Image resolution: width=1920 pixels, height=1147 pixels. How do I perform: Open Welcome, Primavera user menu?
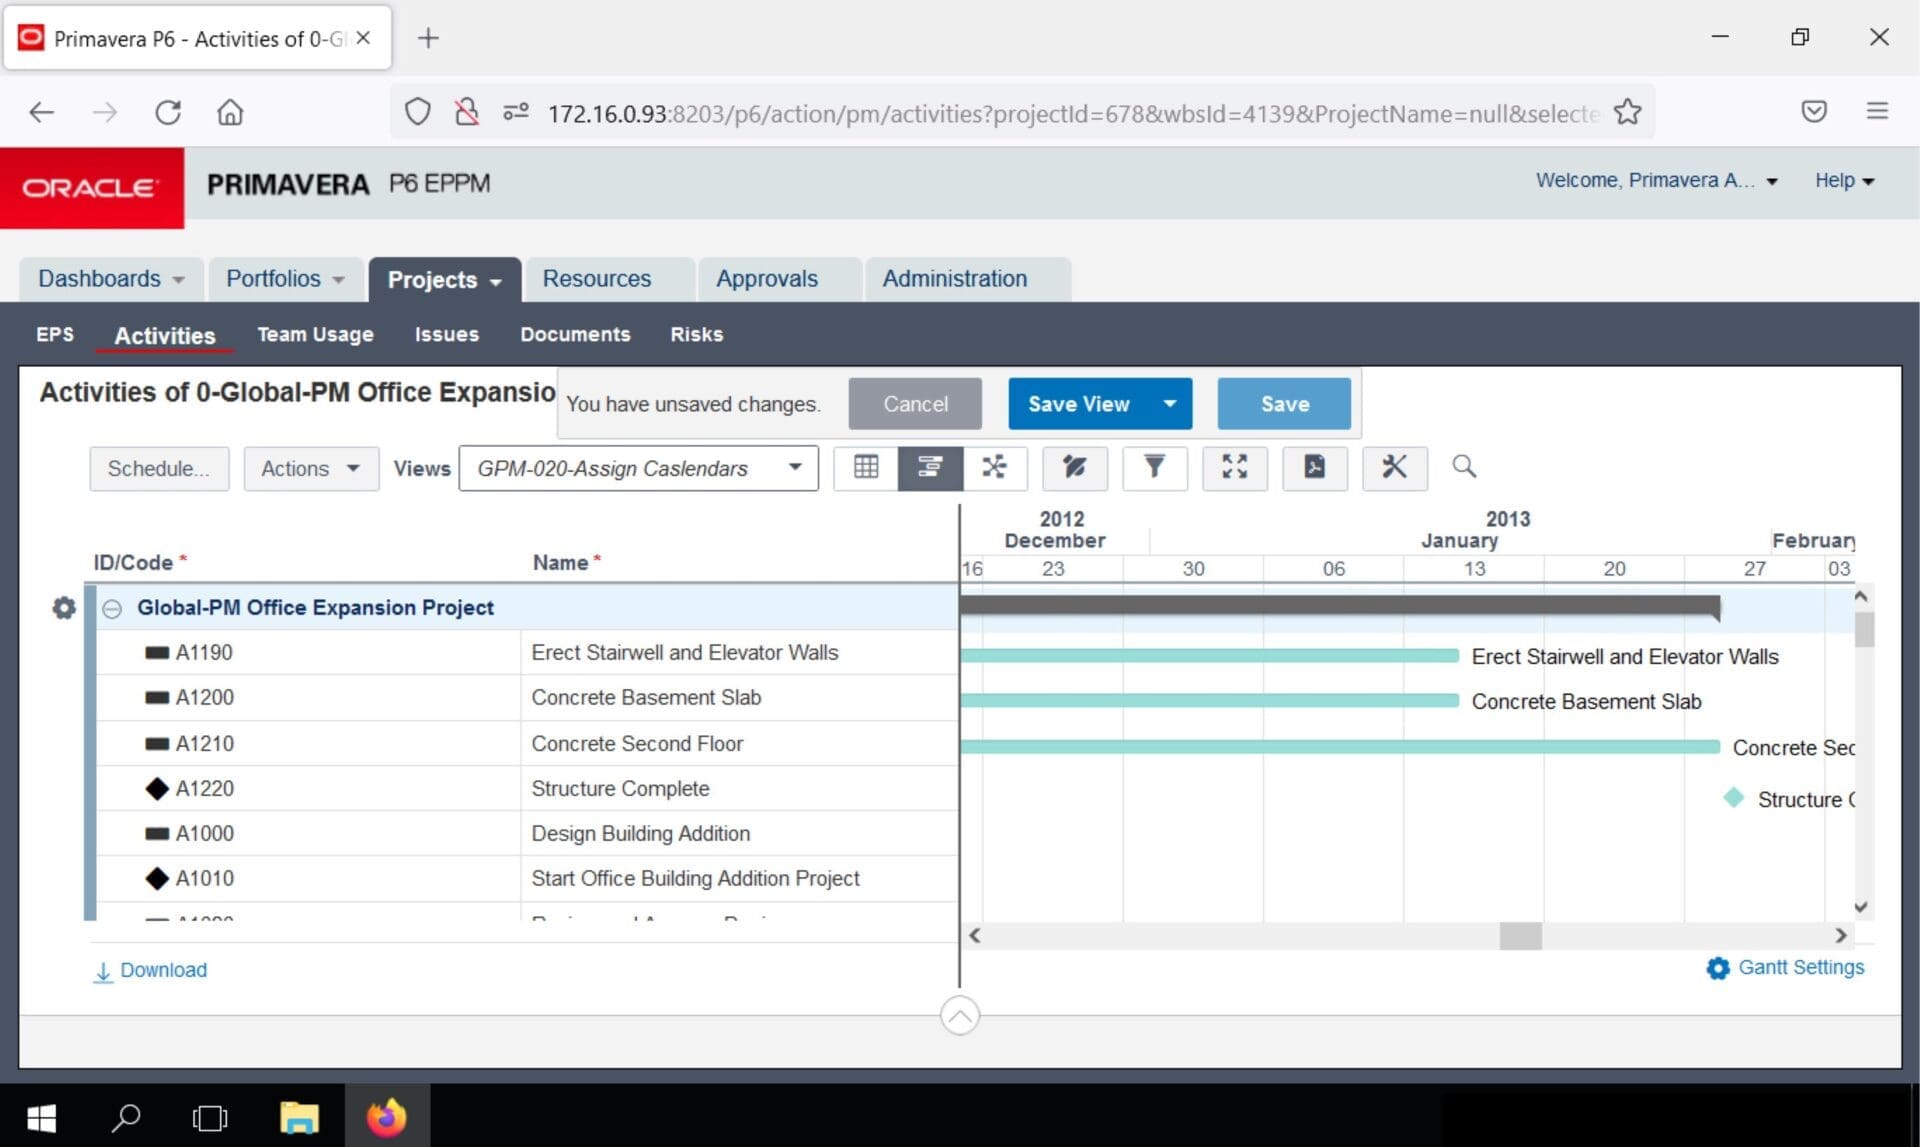tap(1656, 181)
